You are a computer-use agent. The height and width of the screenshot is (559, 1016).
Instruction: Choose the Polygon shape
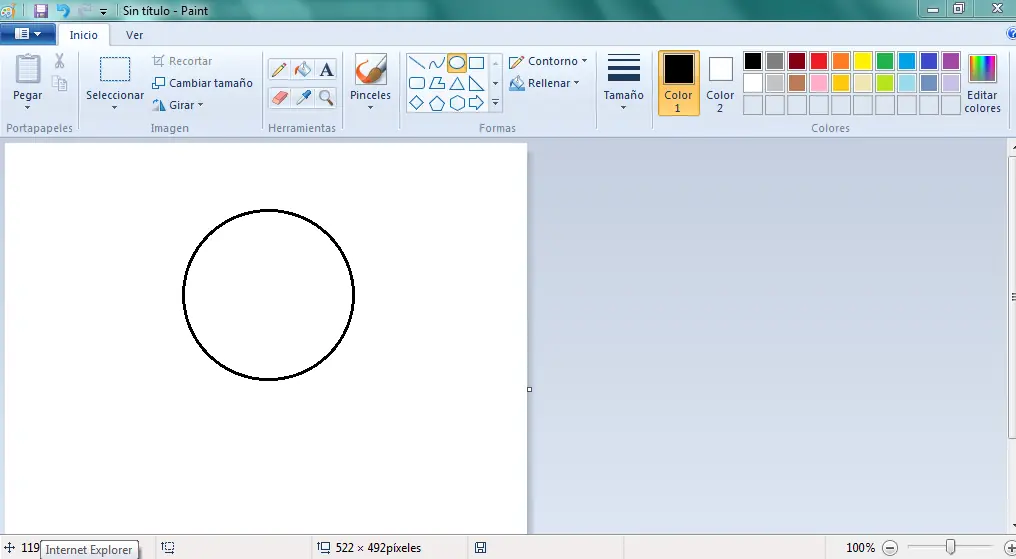[437, 83]
